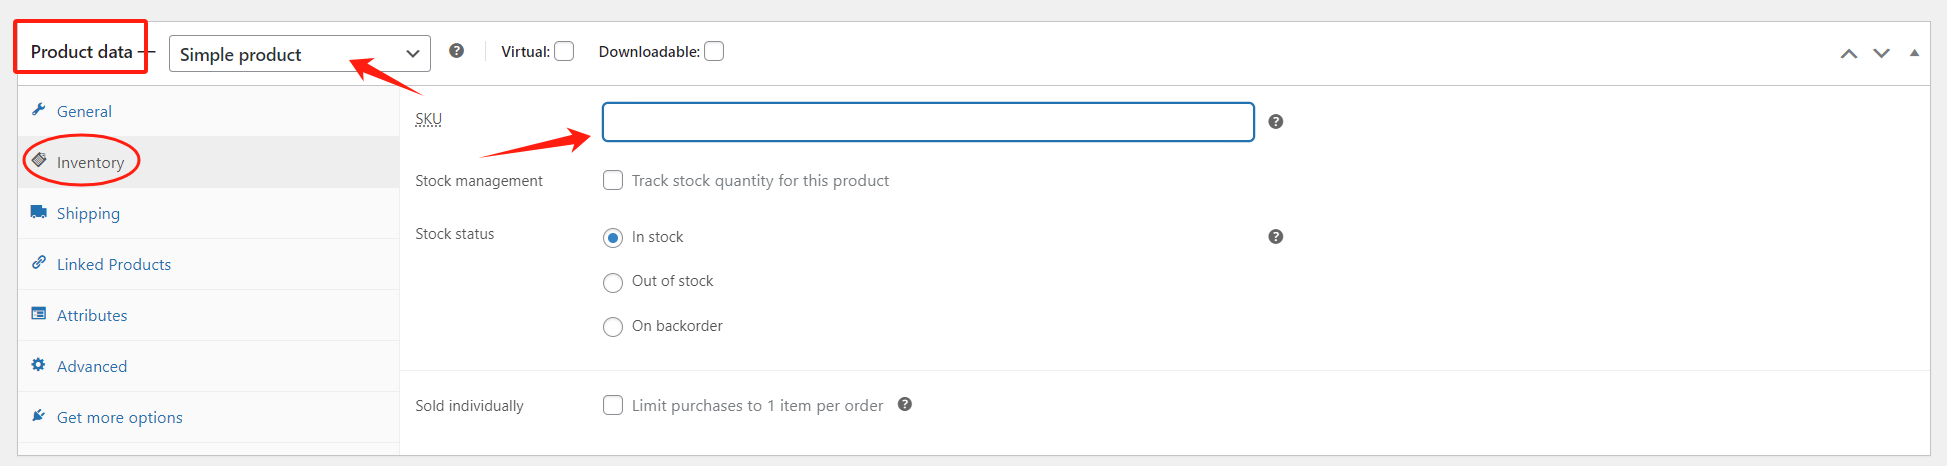1947x466 pixels.
Task: Click into the SKU text field
Action: (x=927, y=122)
